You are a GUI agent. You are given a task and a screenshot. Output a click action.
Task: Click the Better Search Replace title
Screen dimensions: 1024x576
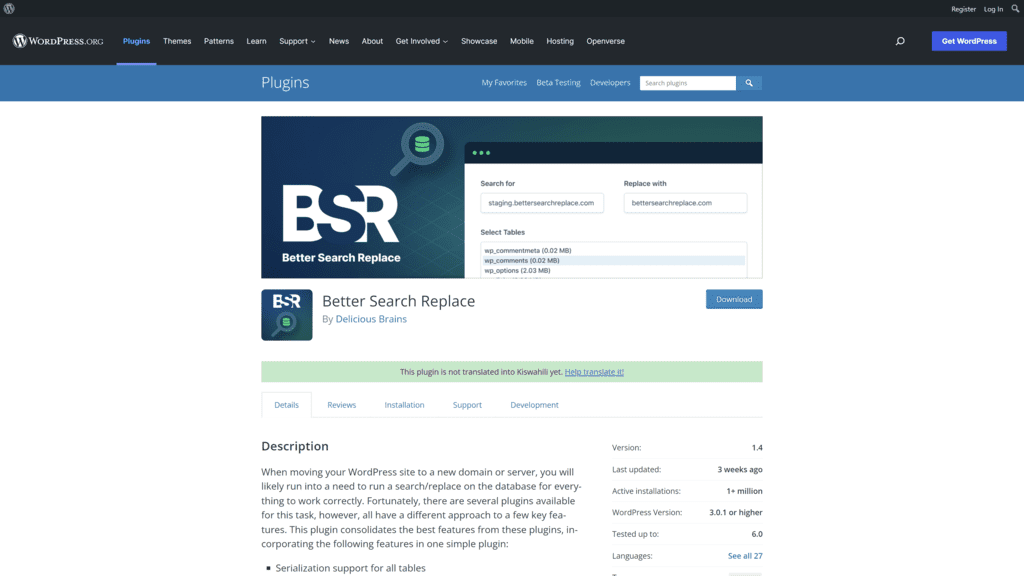(398, 301)
